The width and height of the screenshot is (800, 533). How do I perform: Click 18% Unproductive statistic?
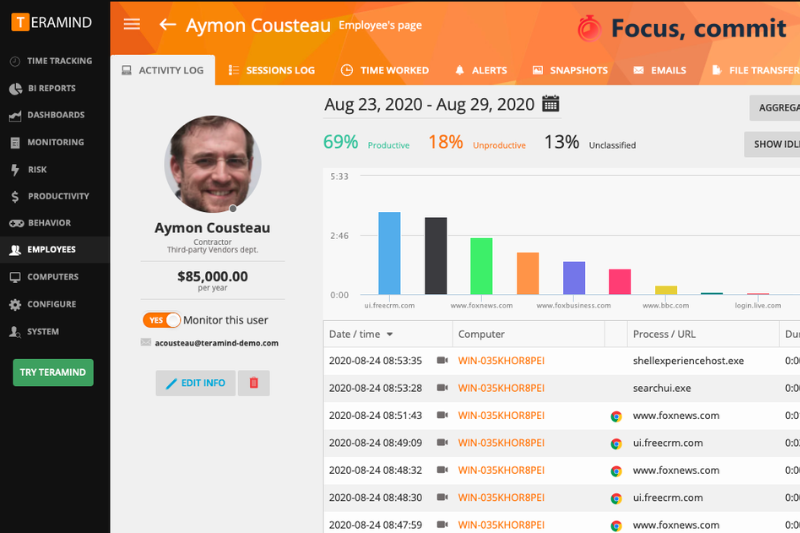477,142
